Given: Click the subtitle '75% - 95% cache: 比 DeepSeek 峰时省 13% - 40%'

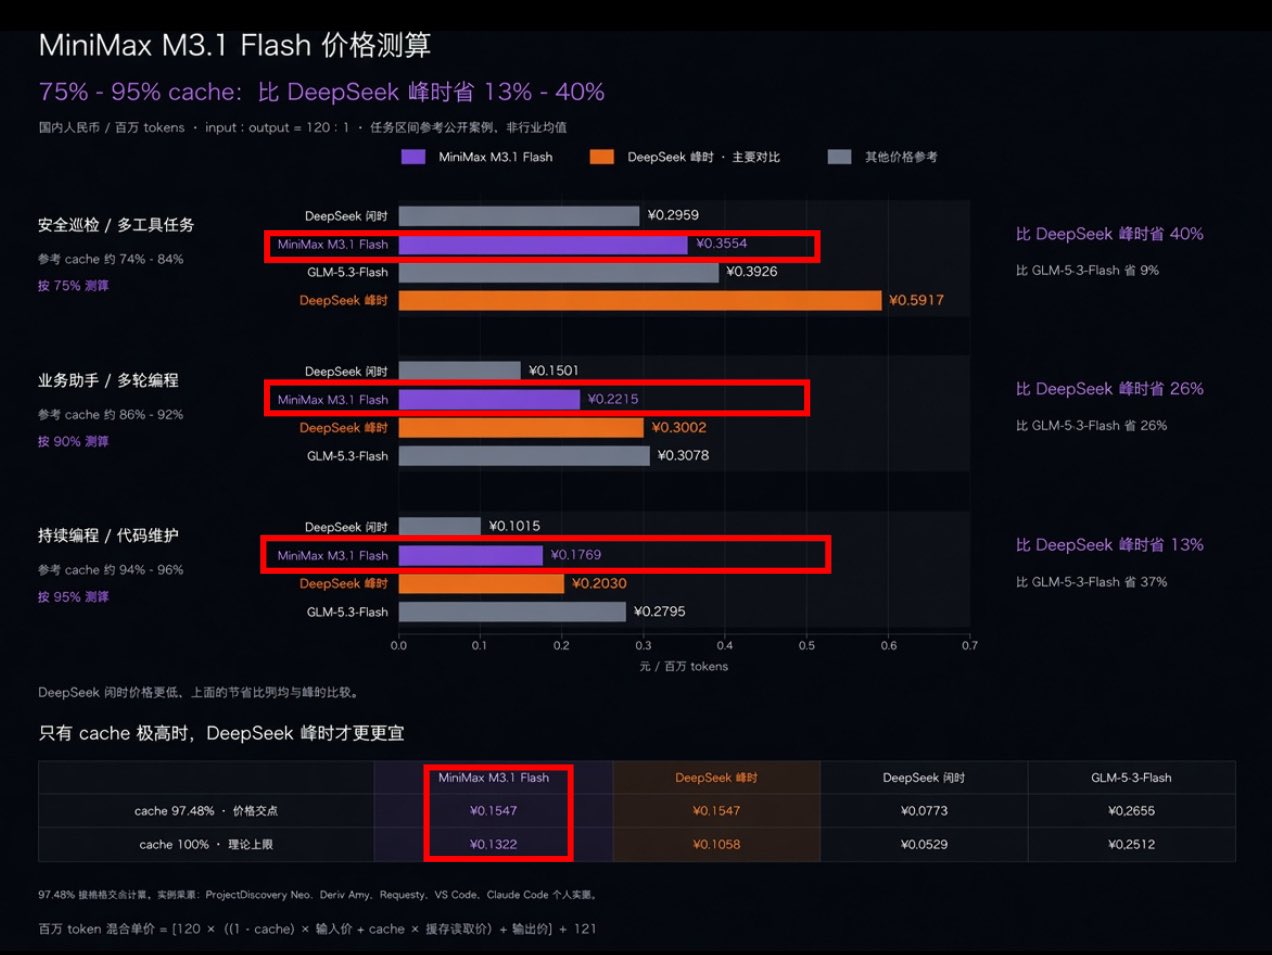Looking at the screenshot, I should 322,92.
